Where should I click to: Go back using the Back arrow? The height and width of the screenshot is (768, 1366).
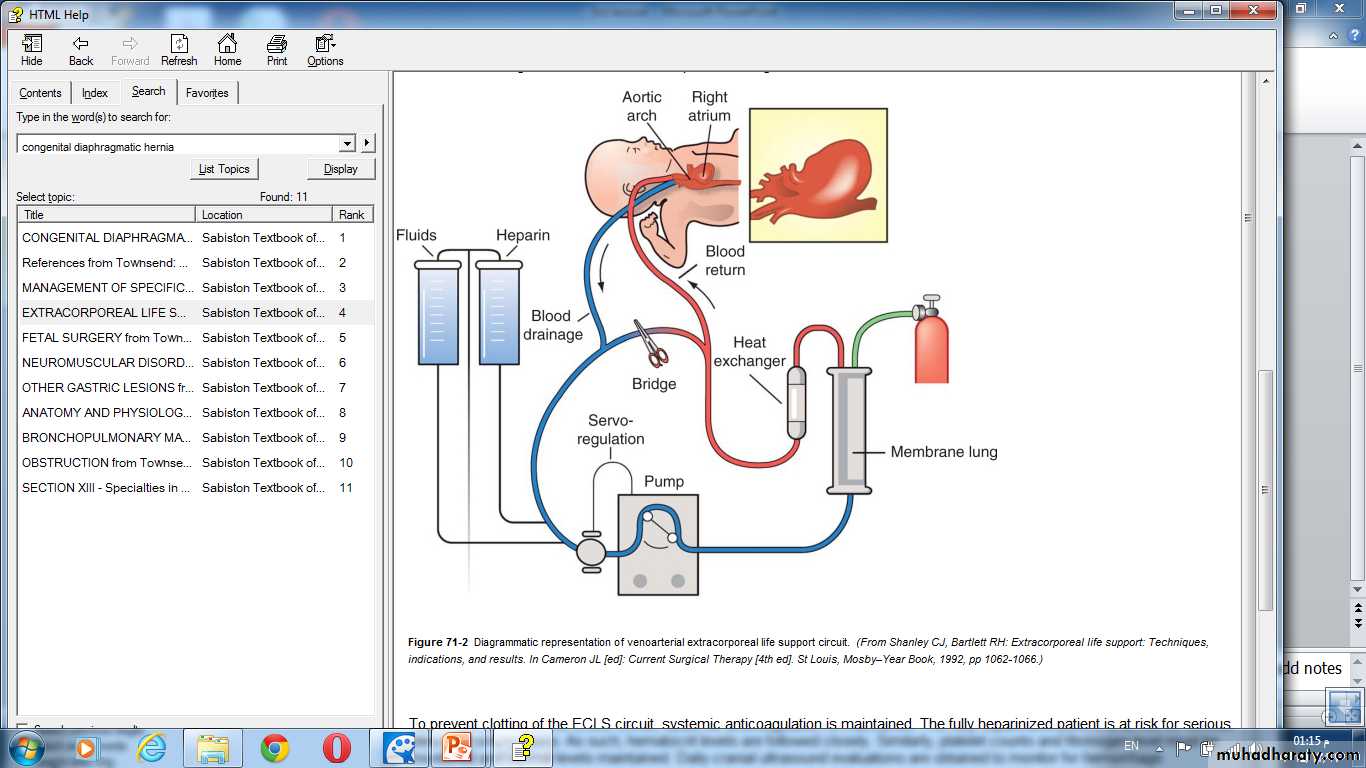[x=81, y=50]
